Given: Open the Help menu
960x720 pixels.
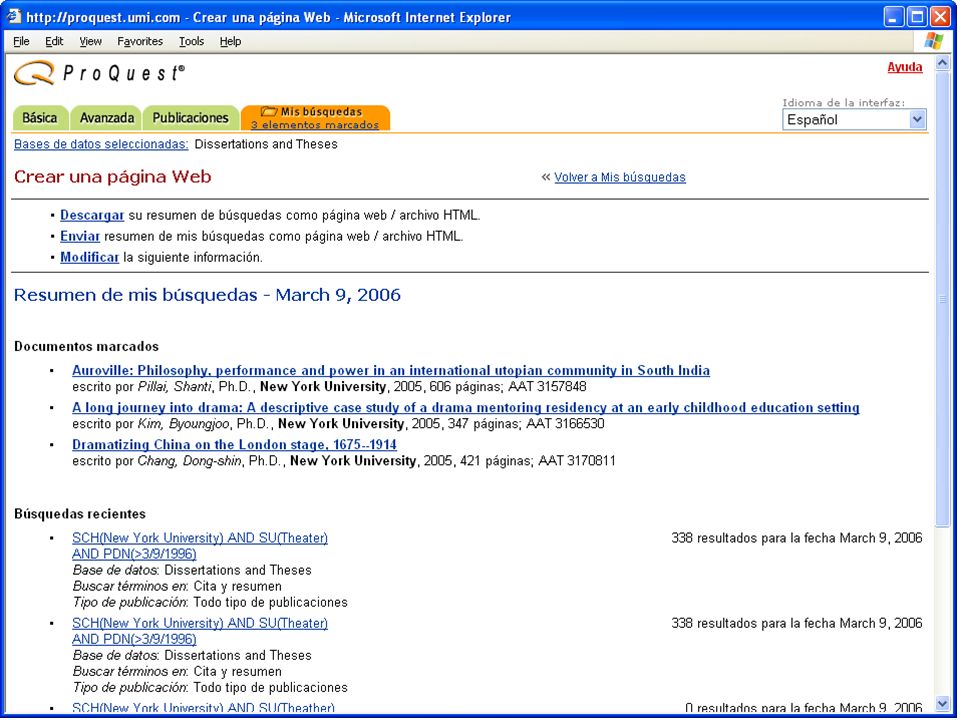Looking at the screenshot, I should tap(231, 41).
